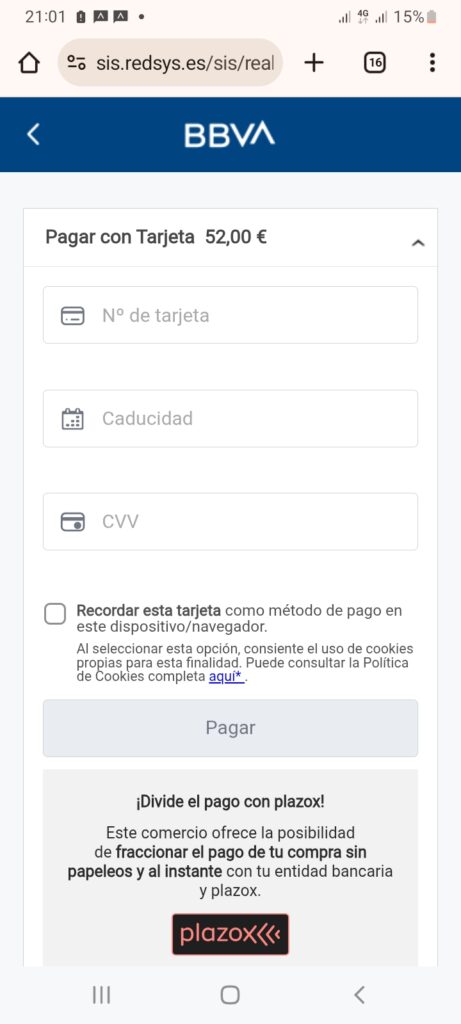Click the BBVA logo
This screenshot has height=1024, width=461.
(x=230, y=135)
